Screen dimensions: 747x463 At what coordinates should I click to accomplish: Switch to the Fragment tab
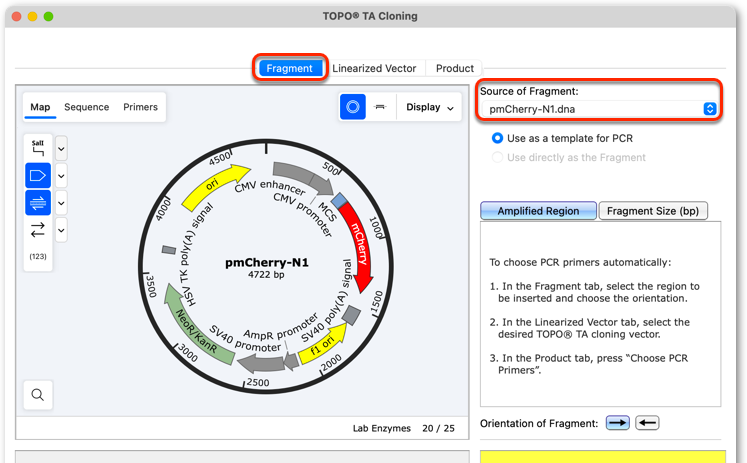click(290, 68)
